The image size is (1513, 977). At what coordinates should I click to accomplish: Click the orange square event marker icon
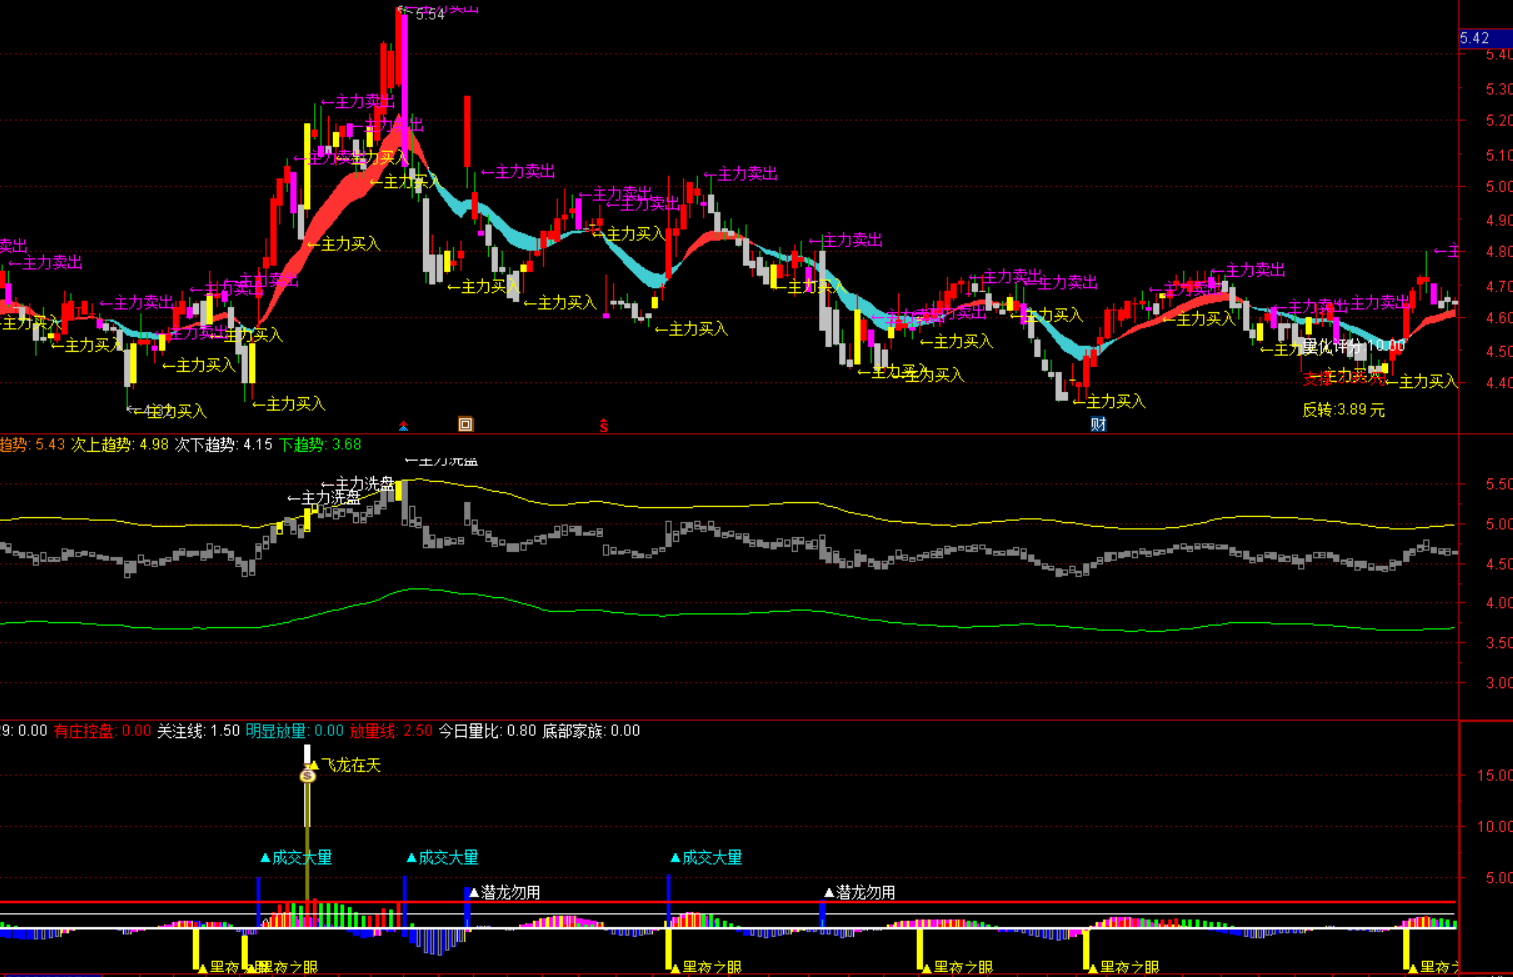point(465,424)
